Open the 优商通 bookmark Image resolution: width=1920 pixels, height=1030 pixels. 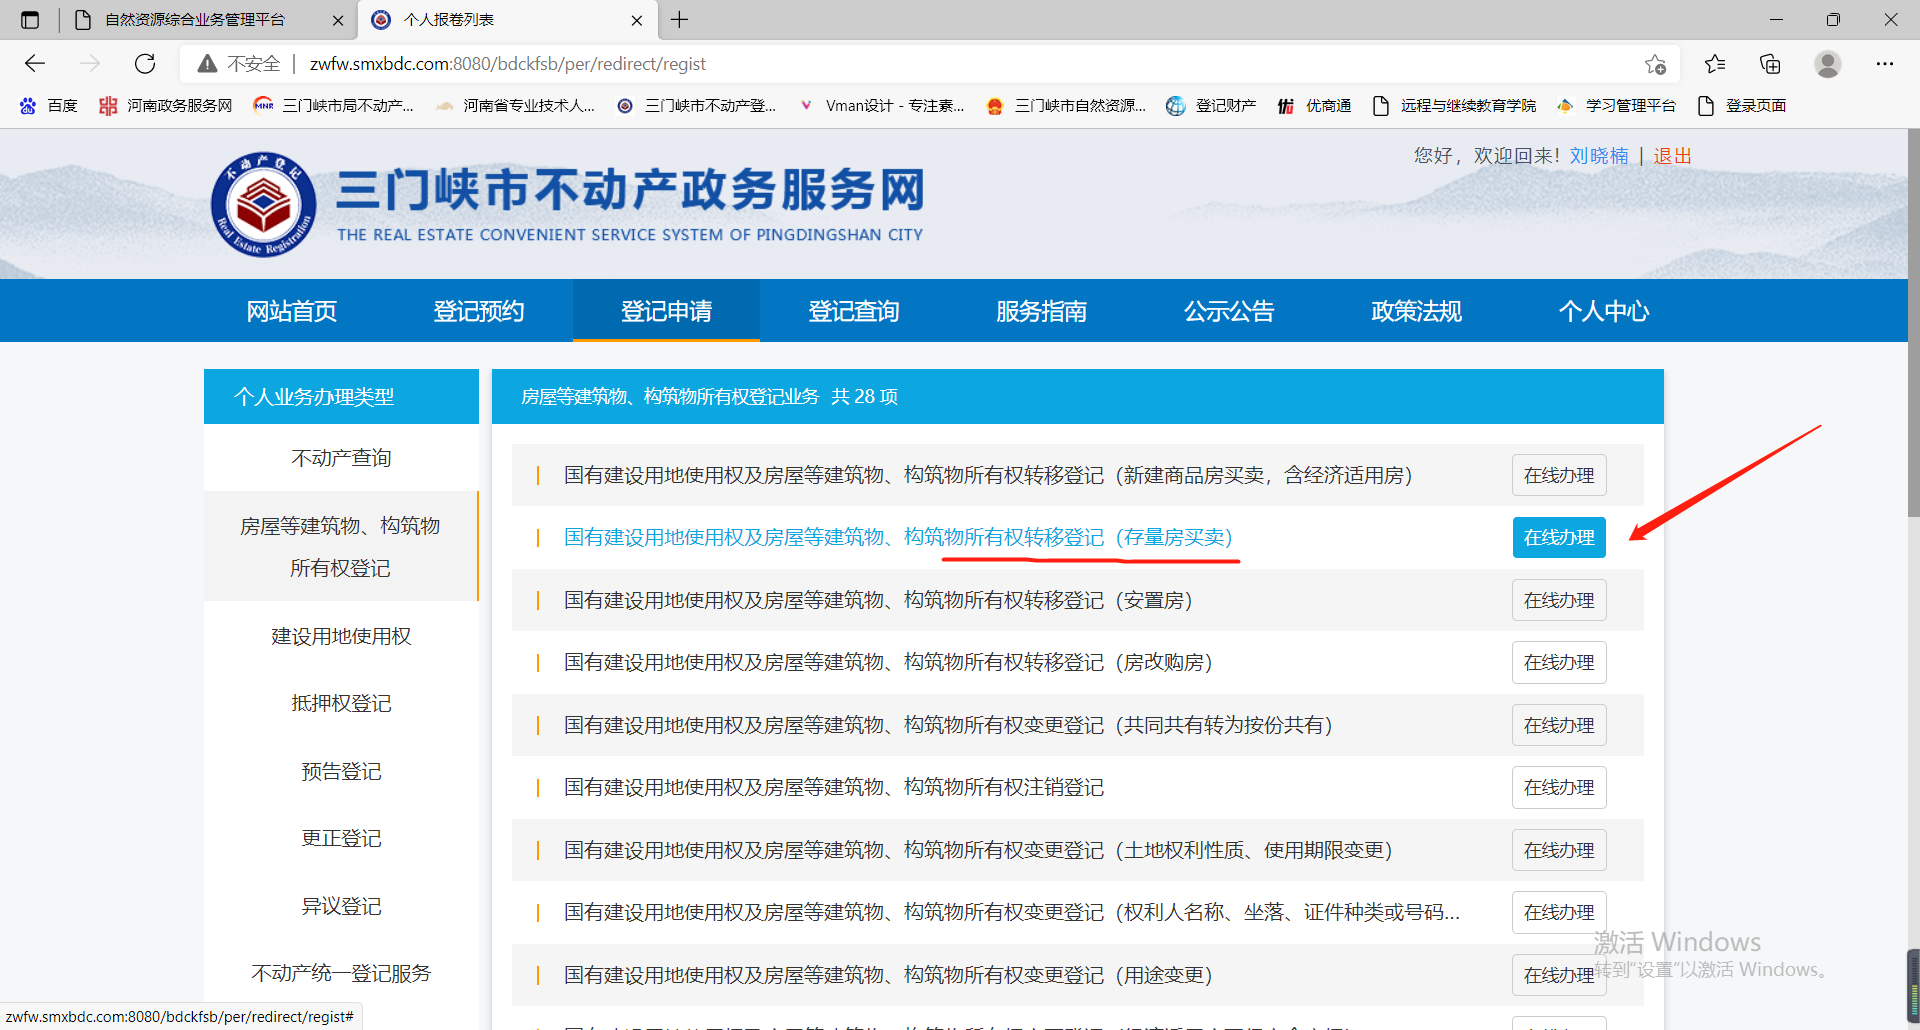[x=1314, y=106]
